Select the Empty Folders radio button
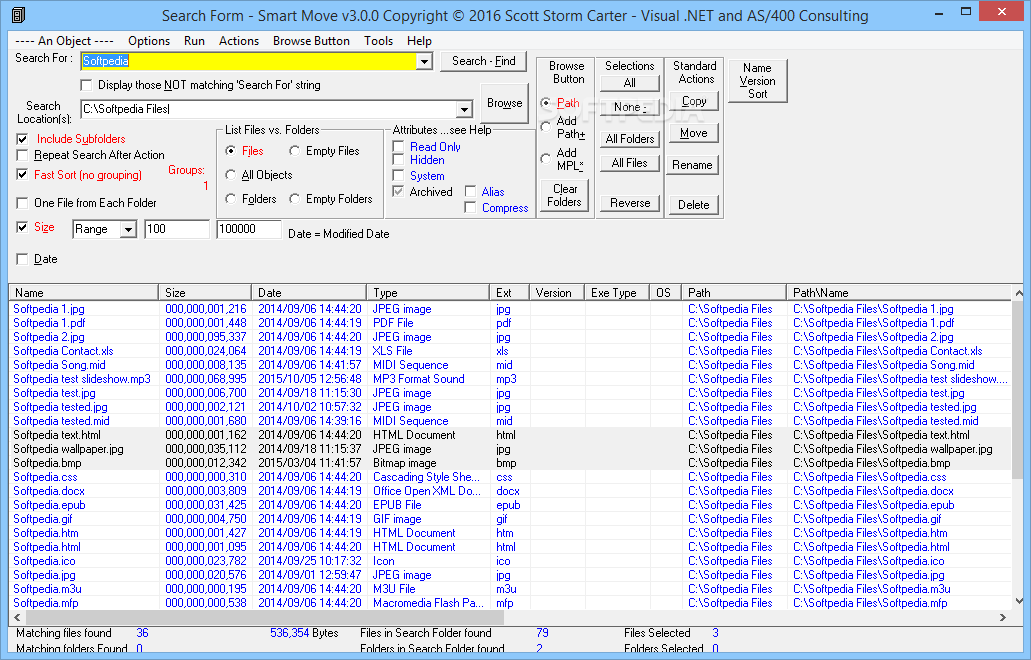Viewport: 1031px width, 660px height. point(295,199)
